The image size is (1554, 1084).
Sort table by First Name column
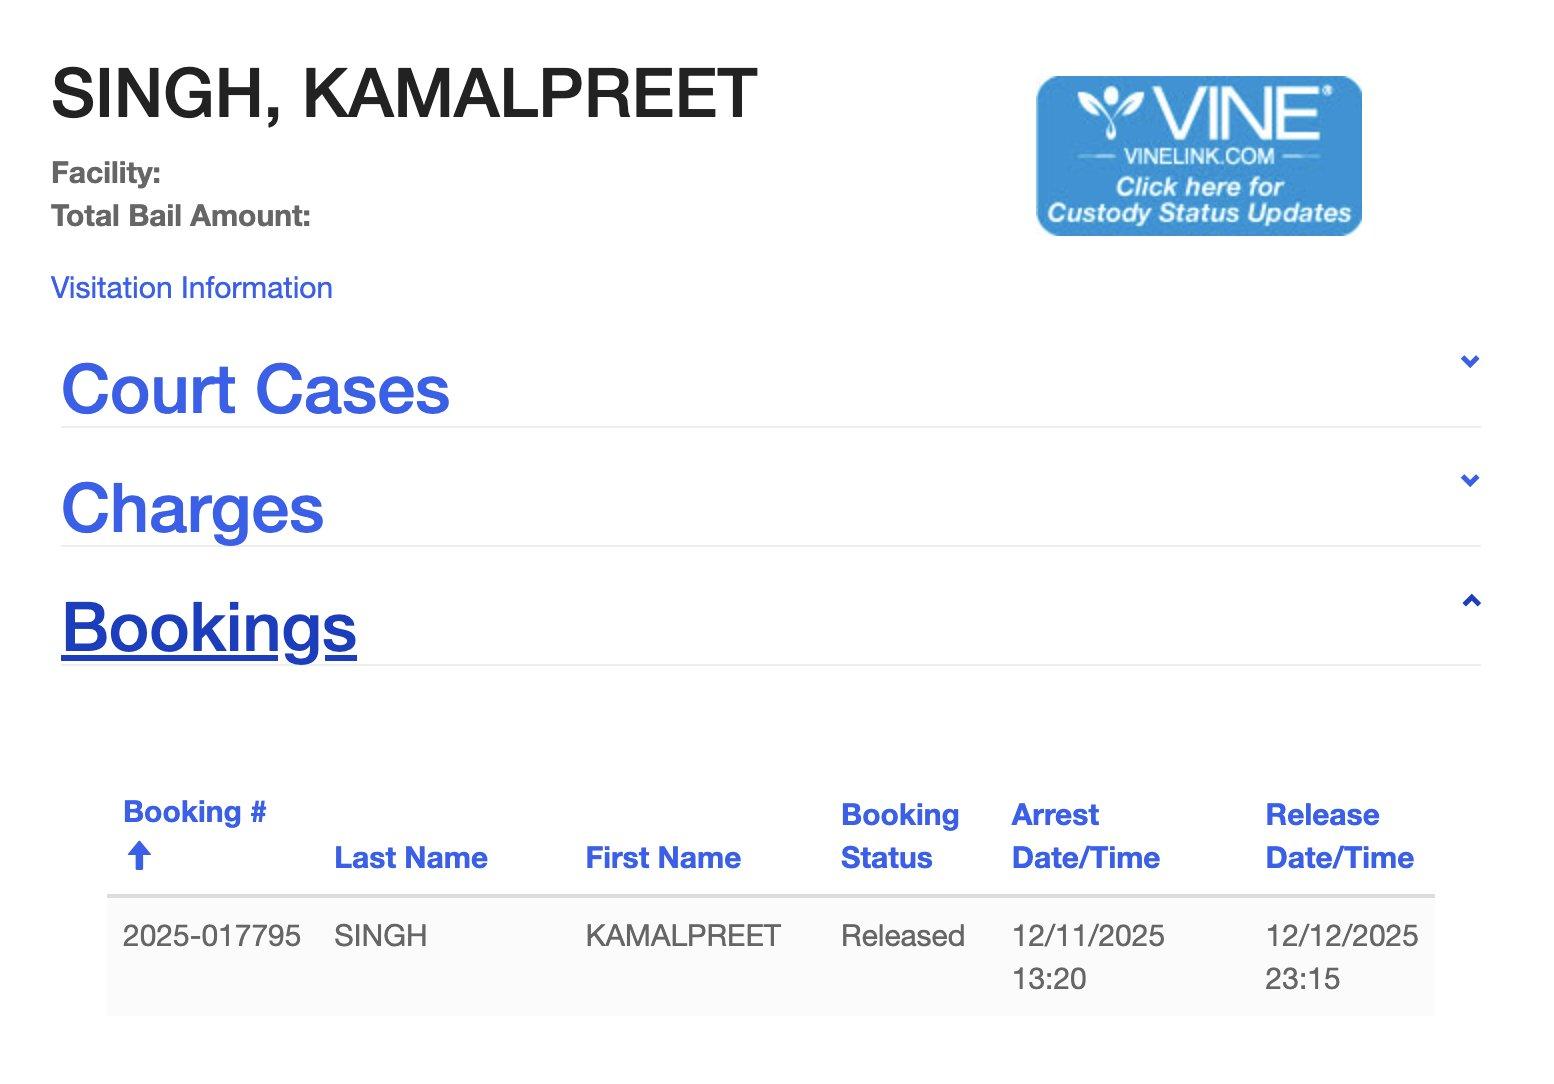coord(662,857)
